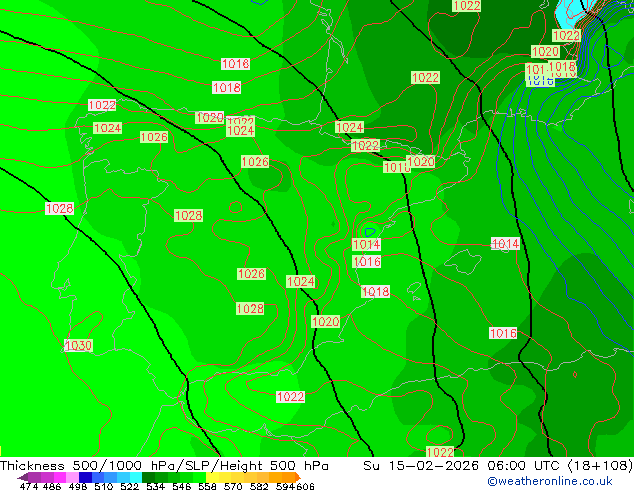
Task: Click the 582 legend value
Action: [259, 486]
